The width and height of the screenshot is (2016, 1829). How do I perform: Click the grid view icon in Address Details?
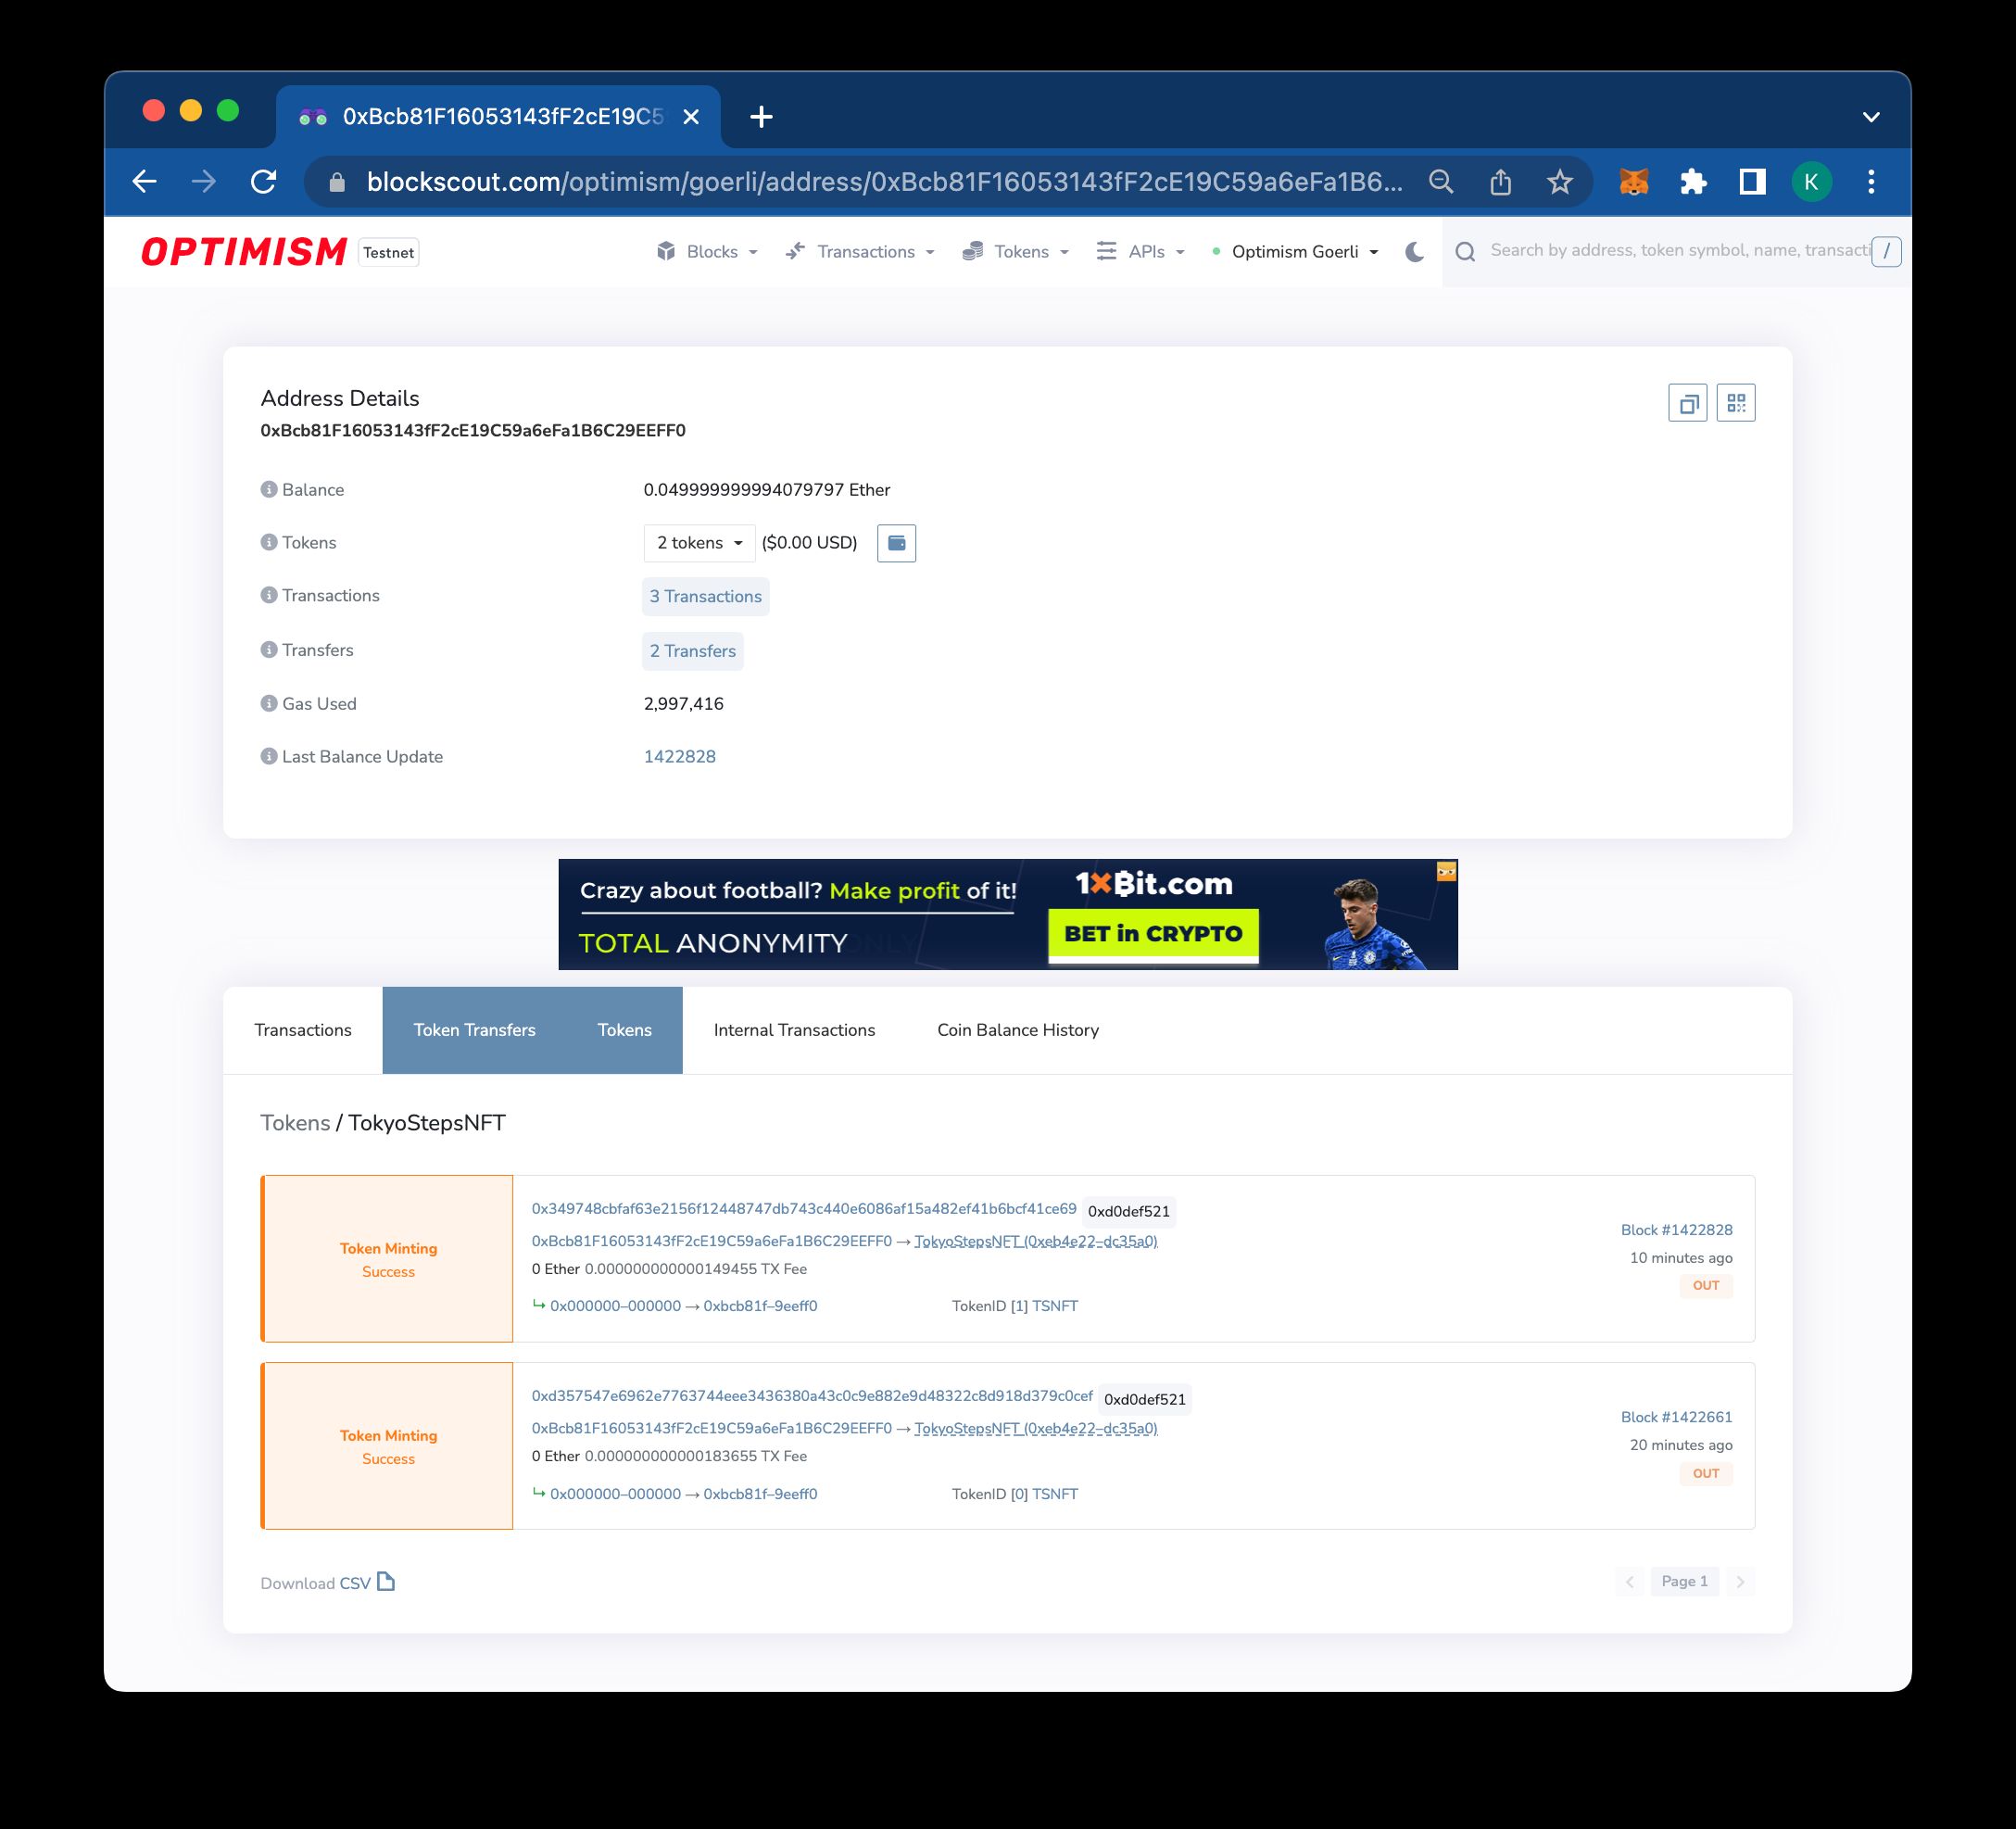[1735, 404]
